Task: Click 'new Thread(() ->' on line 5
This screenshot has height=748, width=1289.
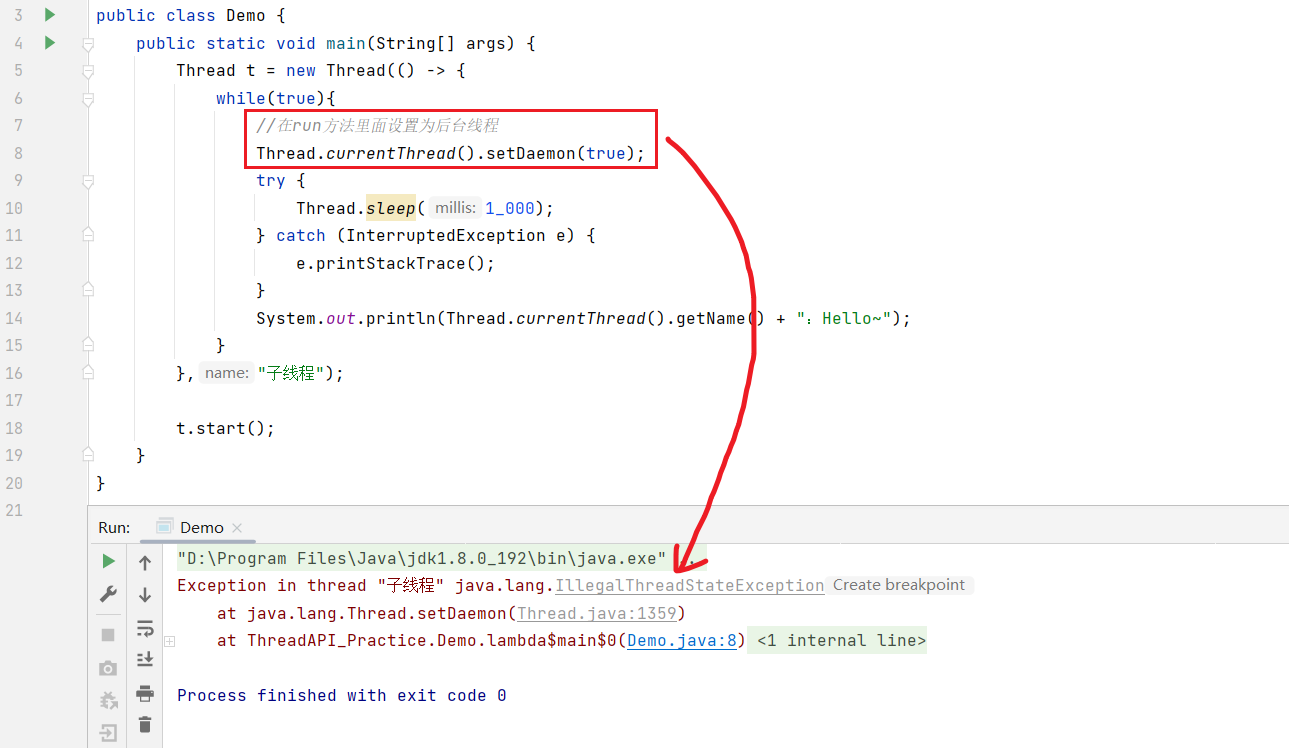Action: 366,71
